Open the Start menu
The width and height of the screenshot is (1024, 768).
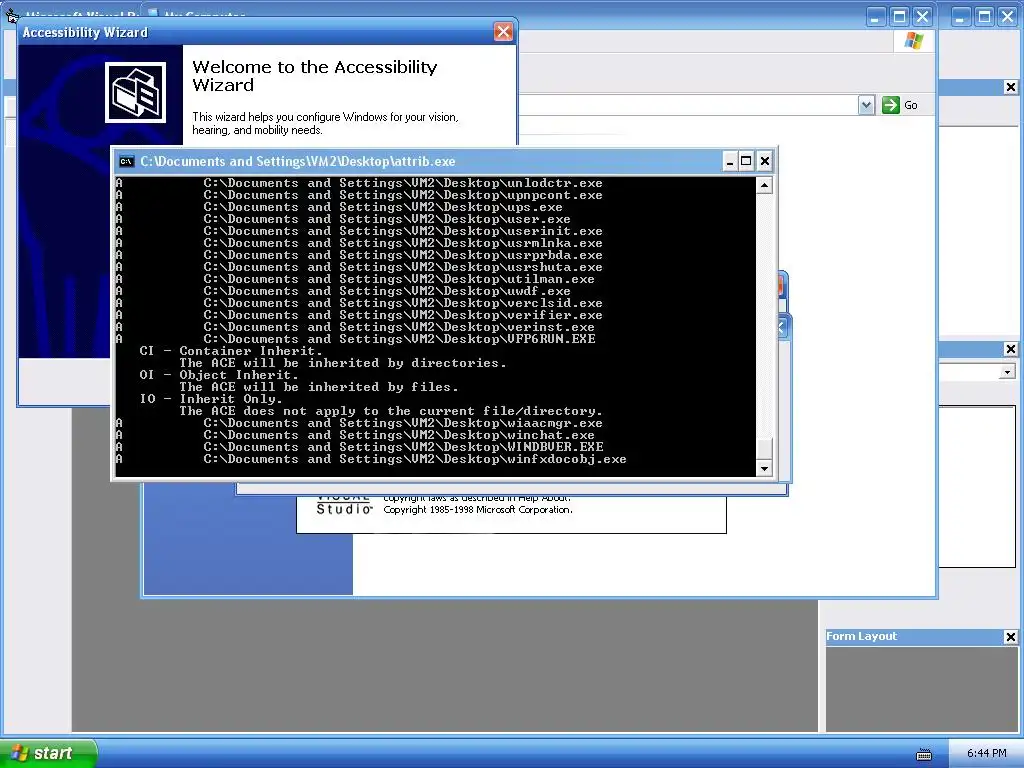[48, 753]
